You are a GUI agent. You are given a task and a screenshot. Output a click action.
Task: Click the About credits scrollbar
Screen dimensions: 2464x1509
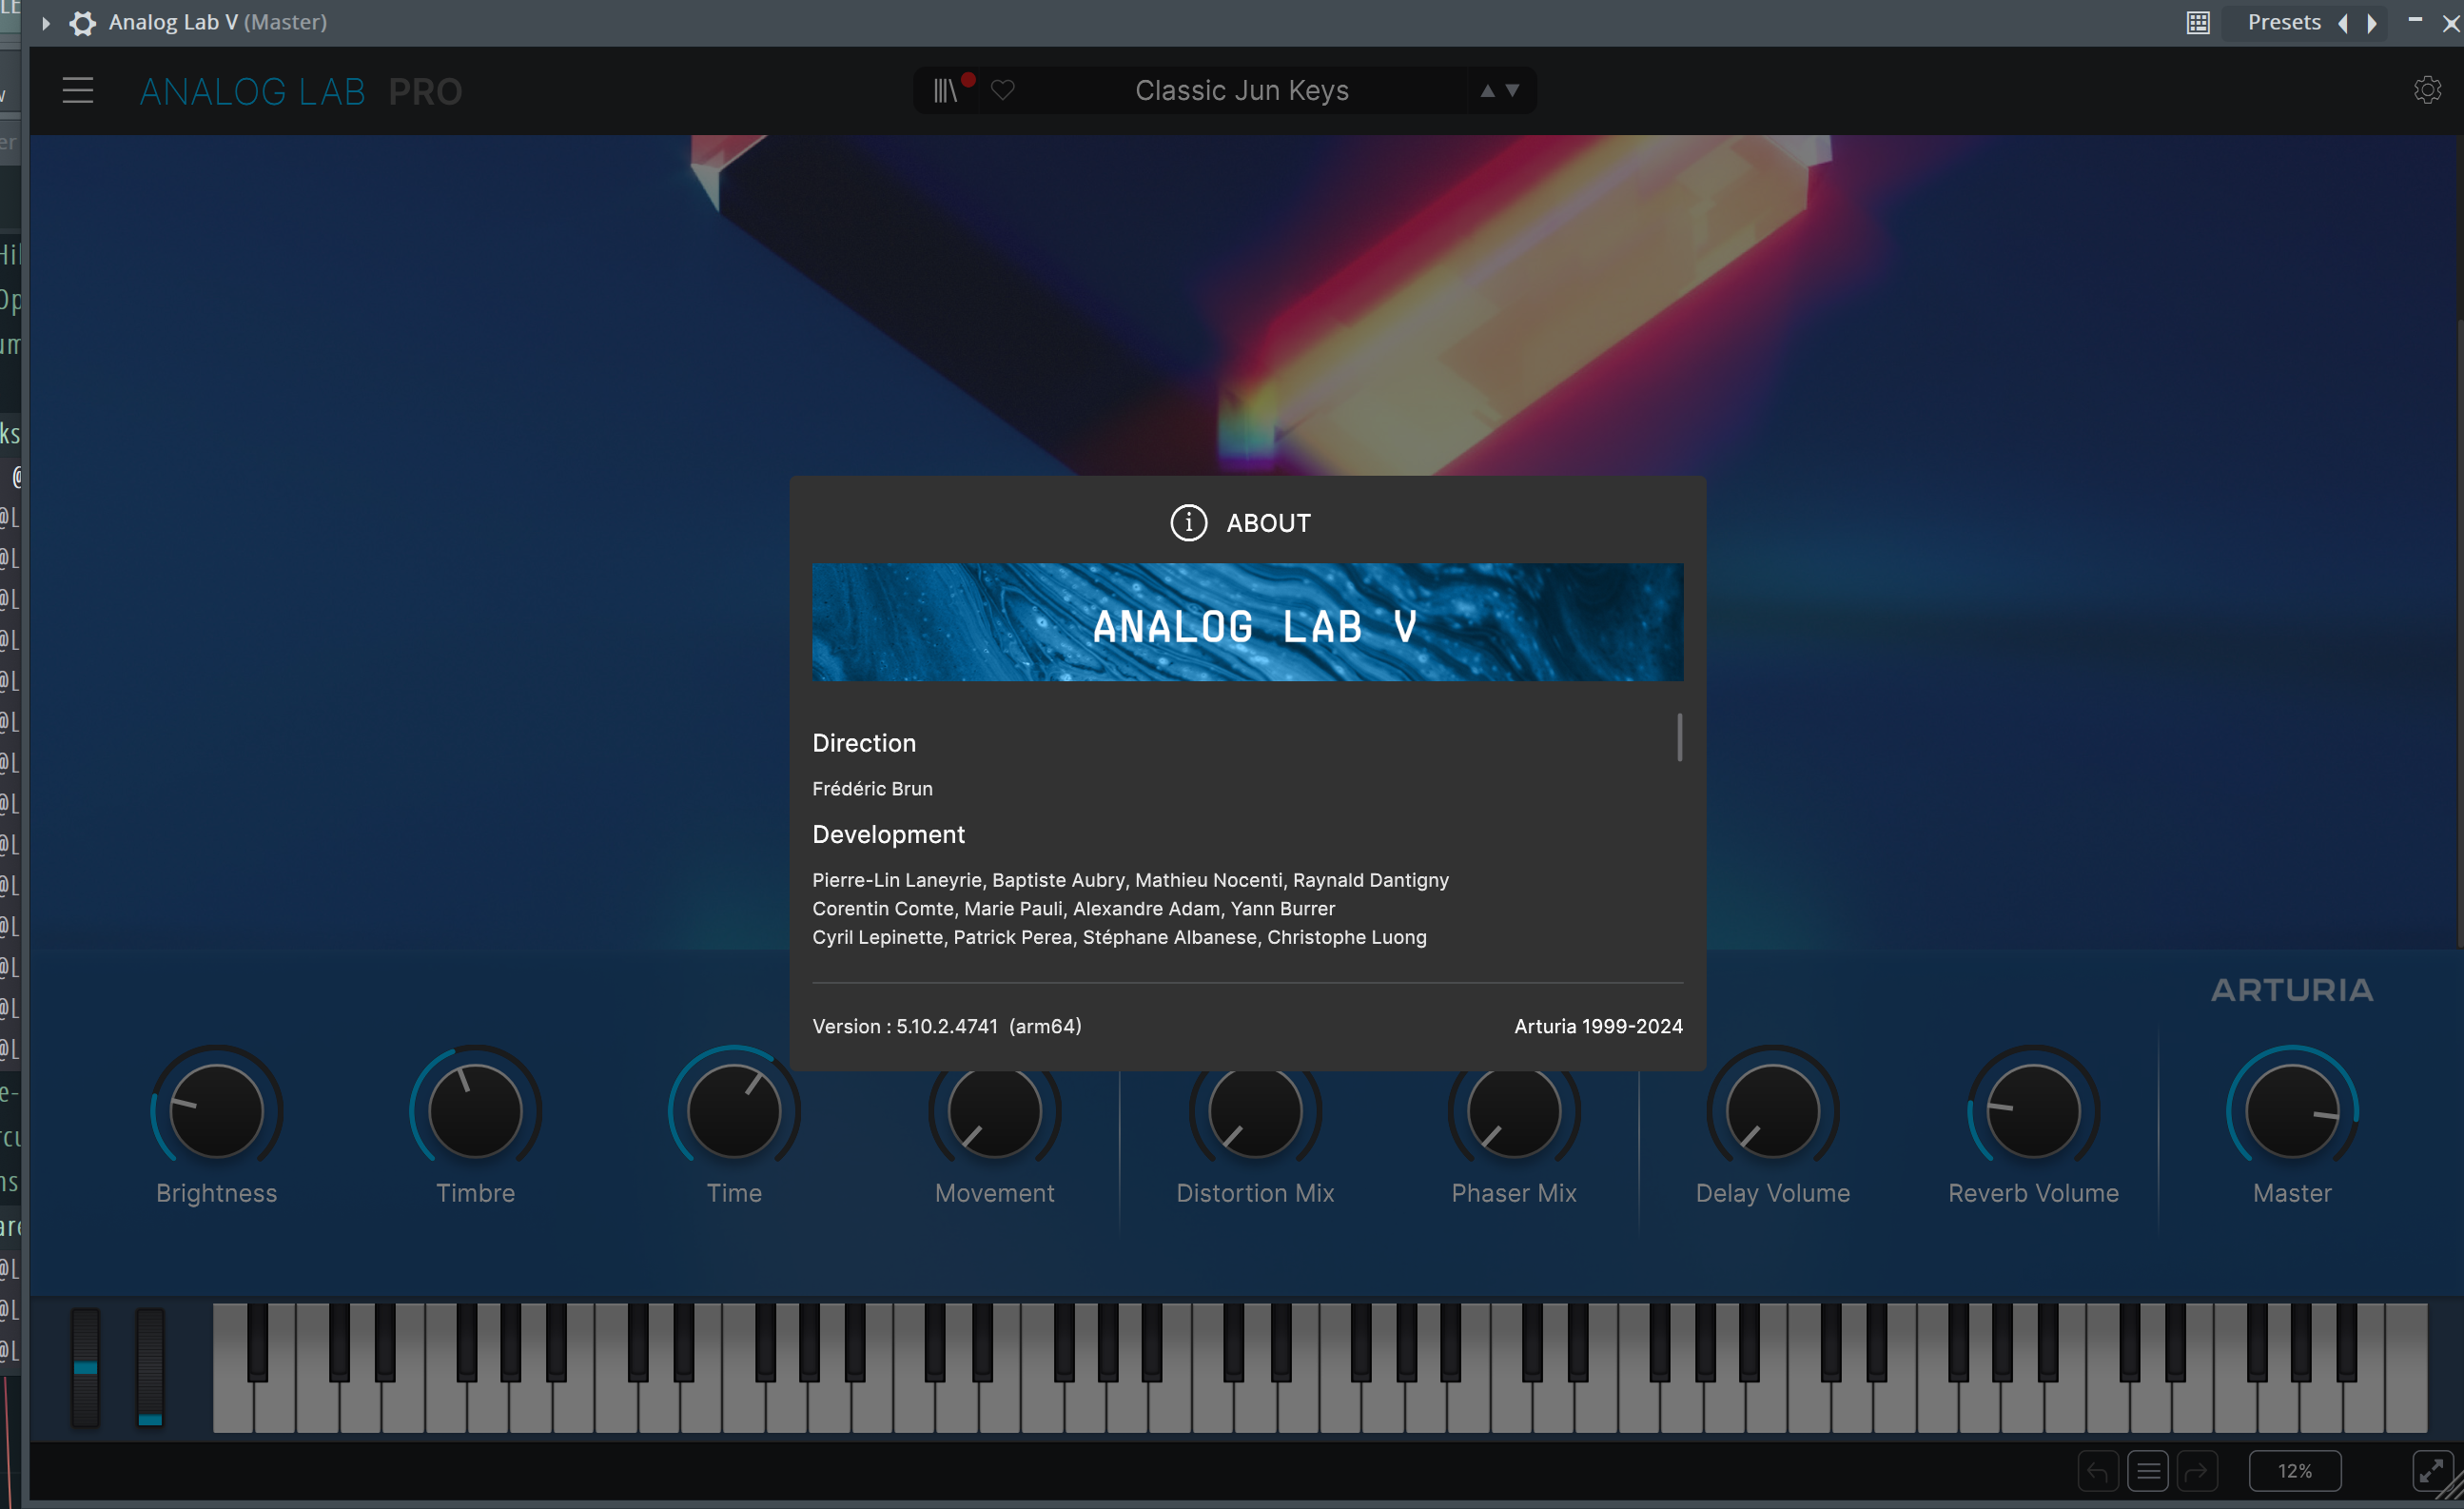pyautogui.click(x=1679, y=737)
